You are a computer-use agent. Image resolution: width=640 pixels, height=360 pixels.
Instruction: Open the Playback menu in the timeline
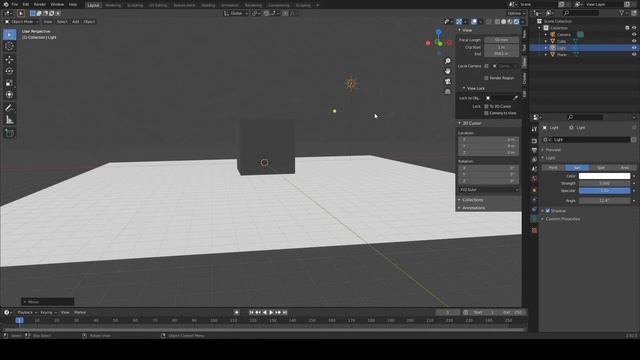(27, 312)
